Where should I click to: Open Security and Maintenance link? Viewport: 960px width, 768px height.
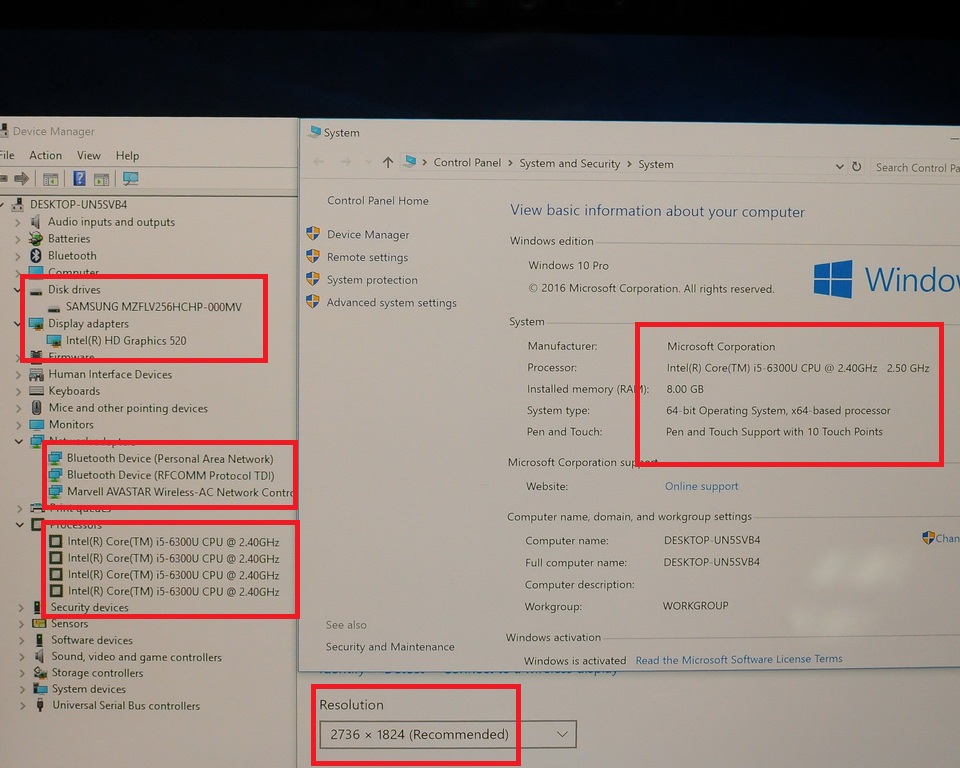[390, 647]
